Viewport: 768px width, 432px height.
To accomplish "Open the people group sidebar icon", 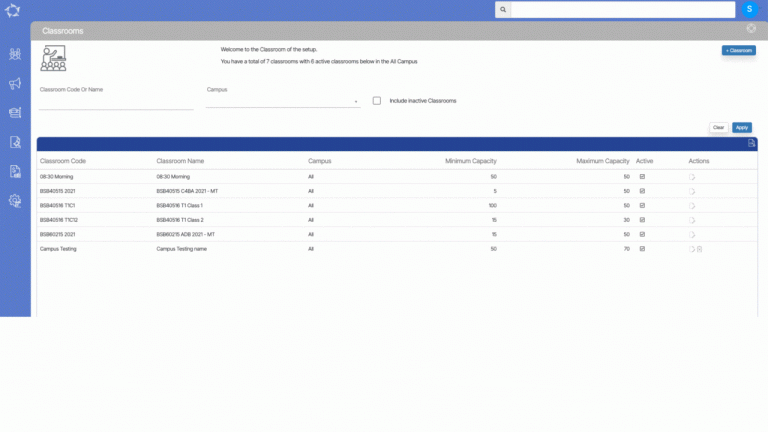I will (15, 54).
